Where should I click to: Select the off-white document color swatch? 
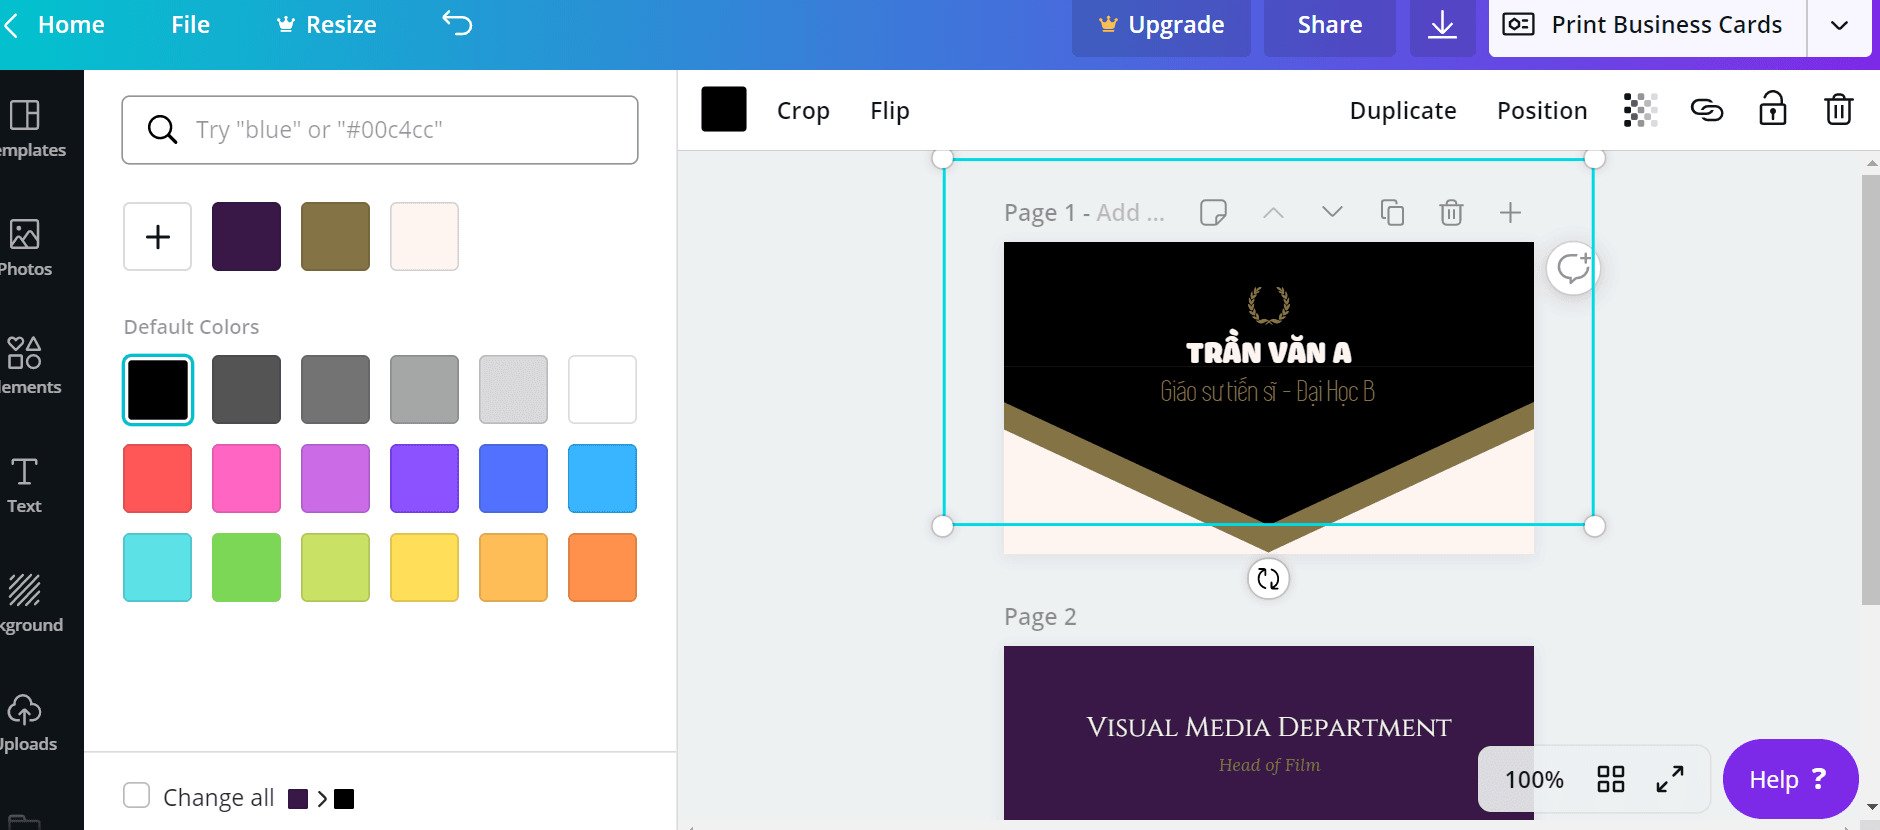point(424,236)
